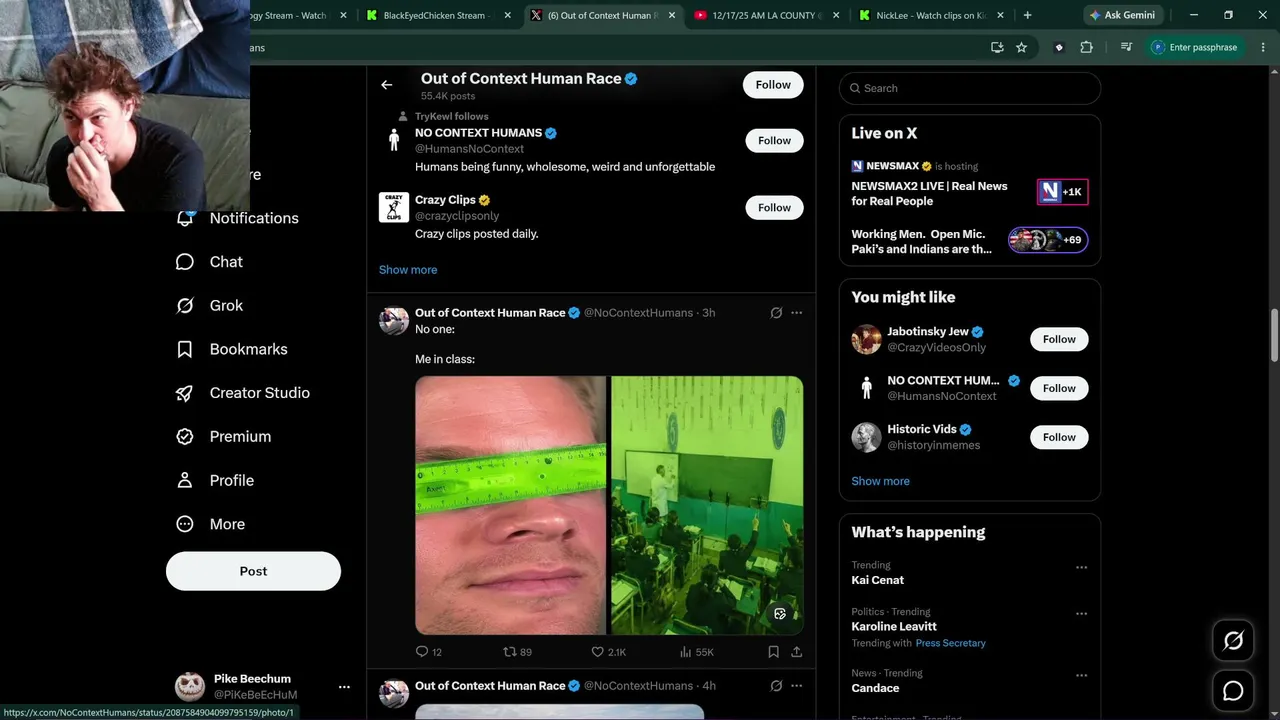Open the browser Extensions puzzle icon
The image size is (1280, 720).
(x=1086, y=47)
